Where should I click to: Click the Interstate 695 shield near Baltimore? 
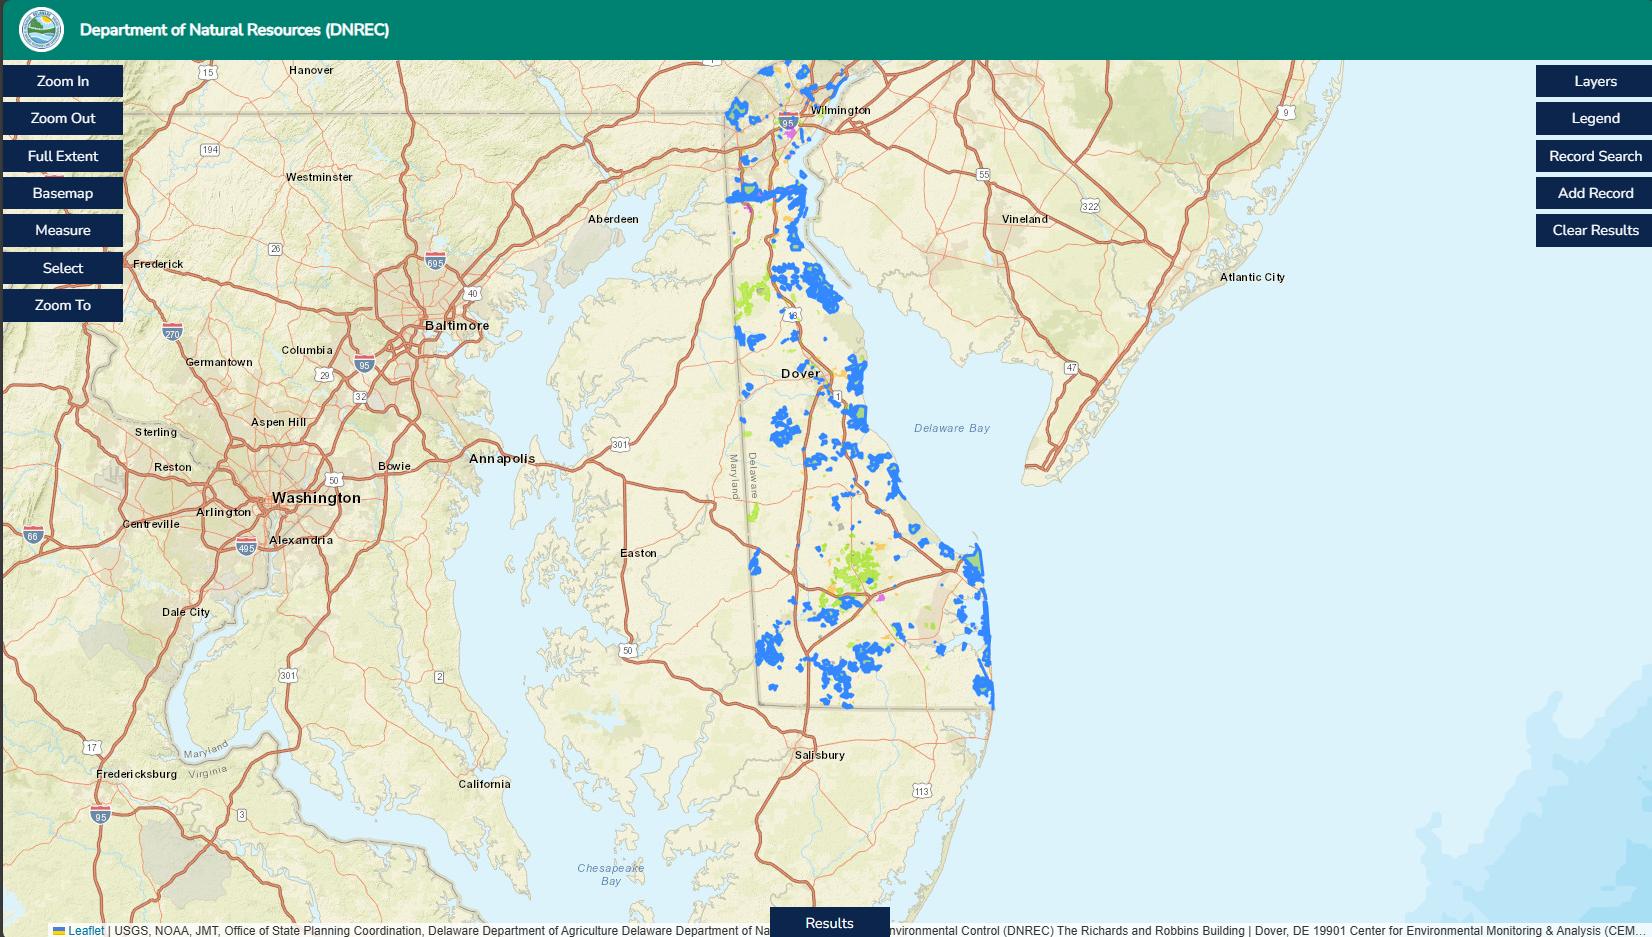tap(435, 262)
